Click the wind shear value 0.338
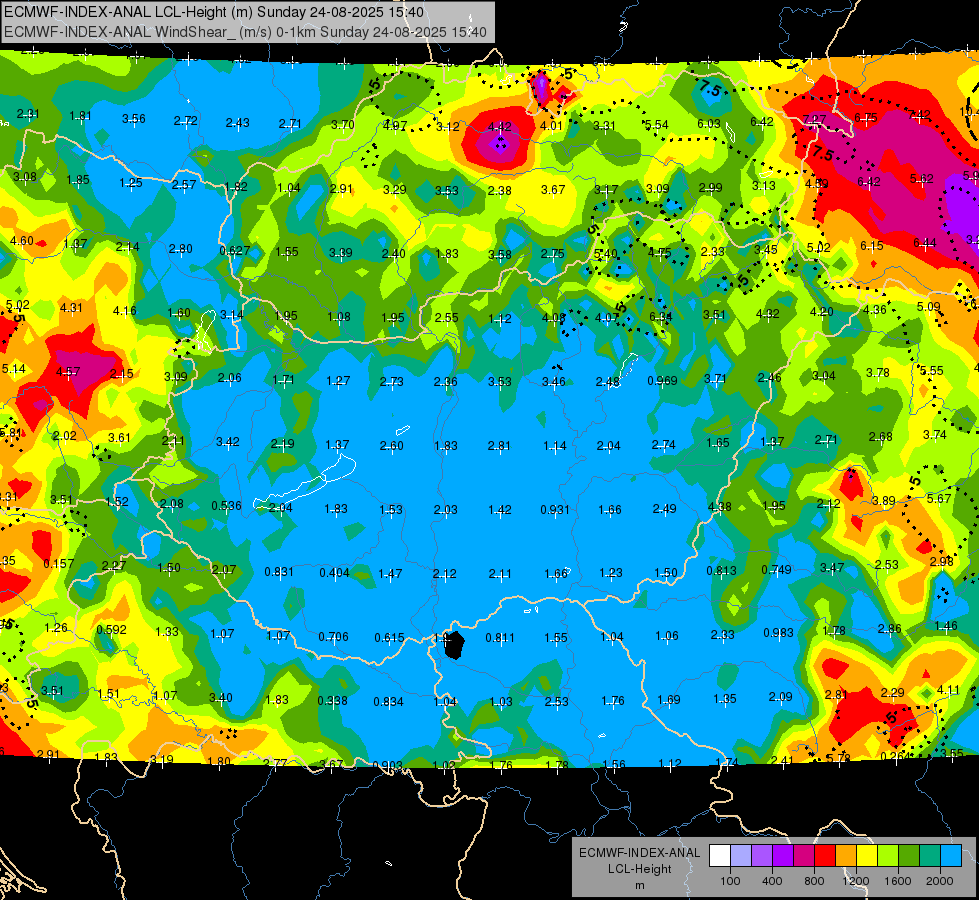Image resolution: width=979 pixels, height=900 pixels. pyautogui.click(x=332, y=700)
